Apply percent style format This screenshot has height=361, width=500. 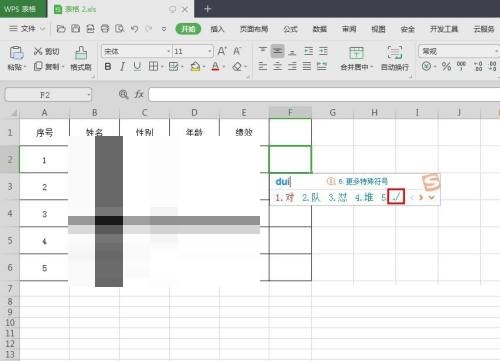coord(446,66)
